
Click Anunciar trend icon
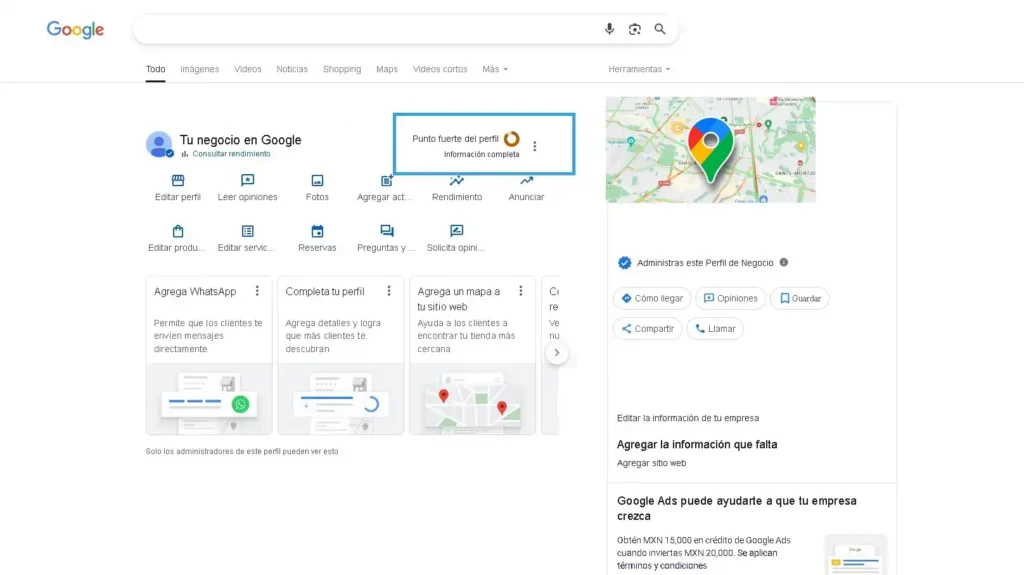526,180
